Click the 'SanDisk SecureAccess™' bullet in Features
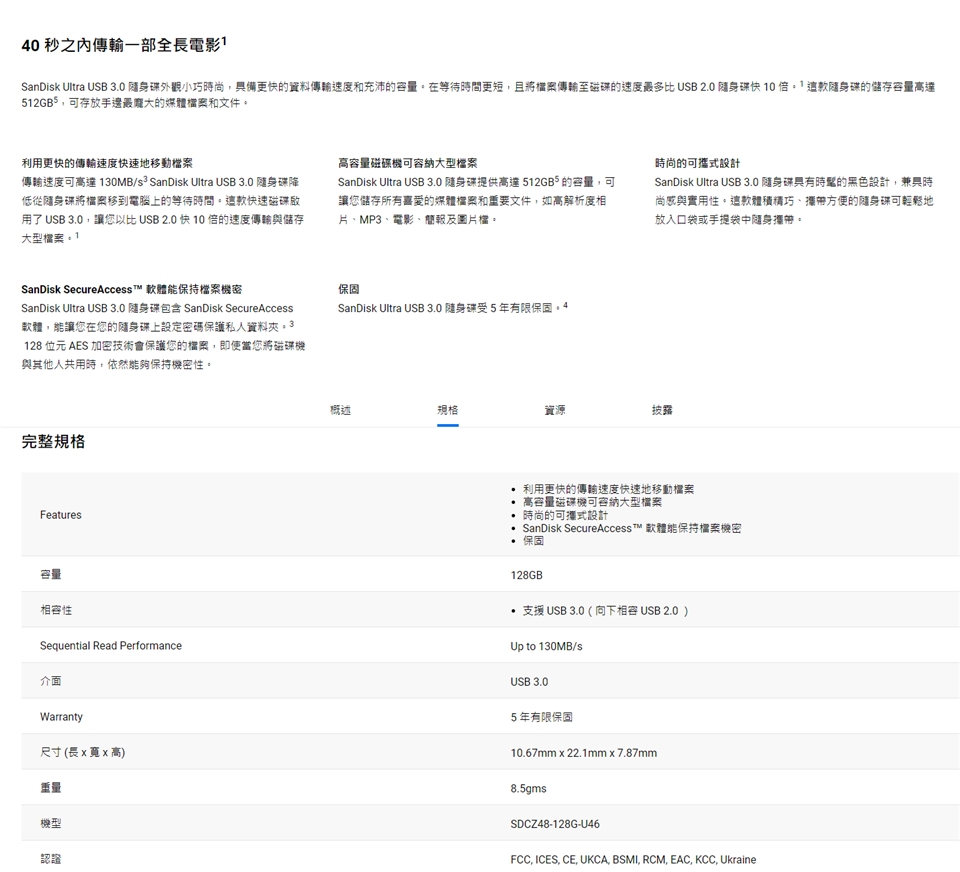960x872 pixels. tap(632, 528)
